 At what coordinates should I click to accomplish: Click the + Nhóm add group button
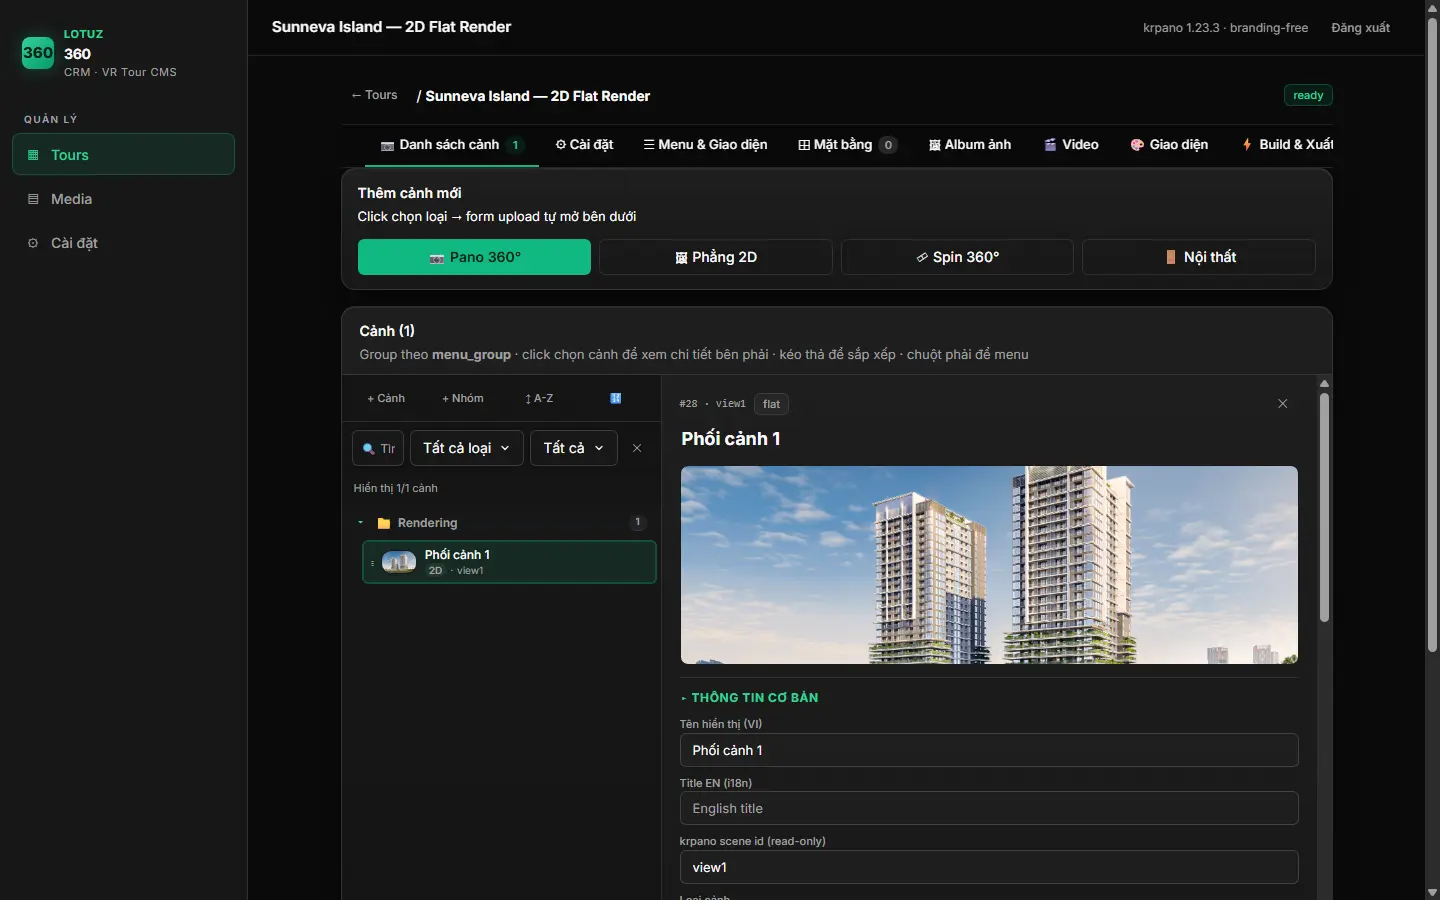(463, 398)
